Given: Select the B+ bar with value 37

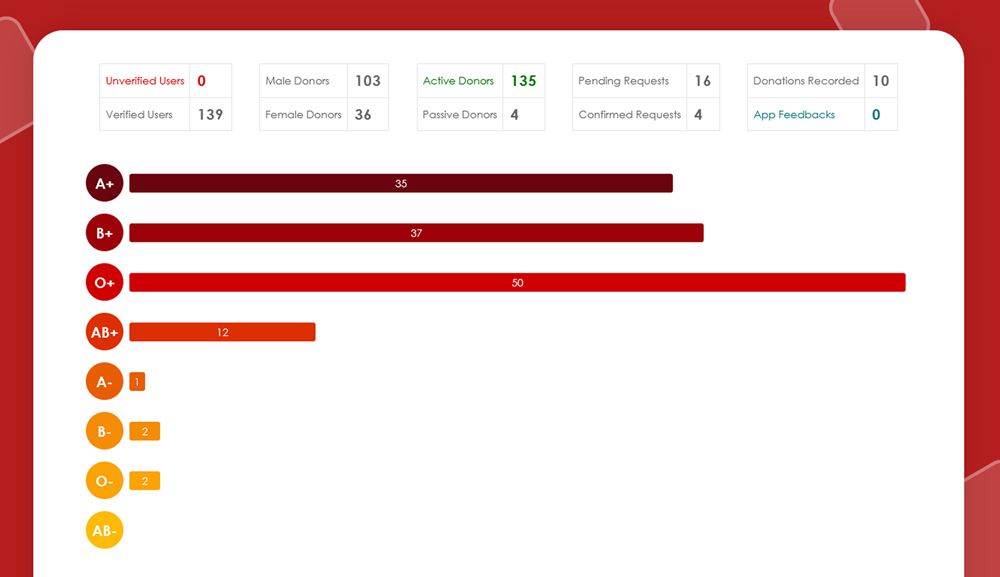Looking at the screenshot, I should (x=416, y=233).
